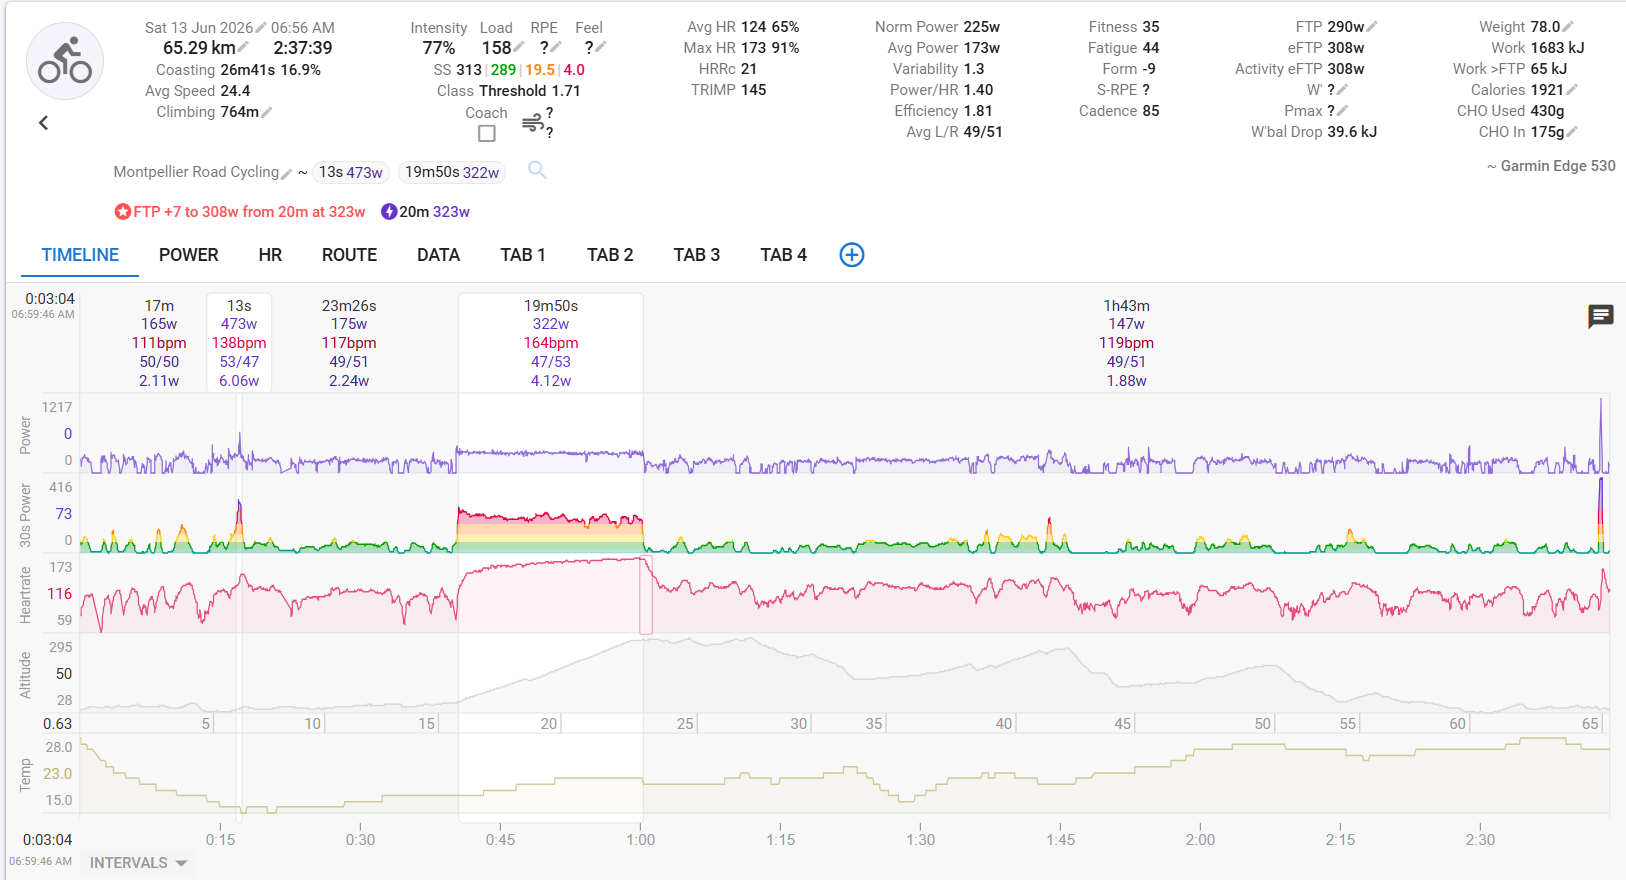Add a new tab with plus icon
This screenshot has height=880, width=1626.
pyautogui.click(x=852, y=255)
